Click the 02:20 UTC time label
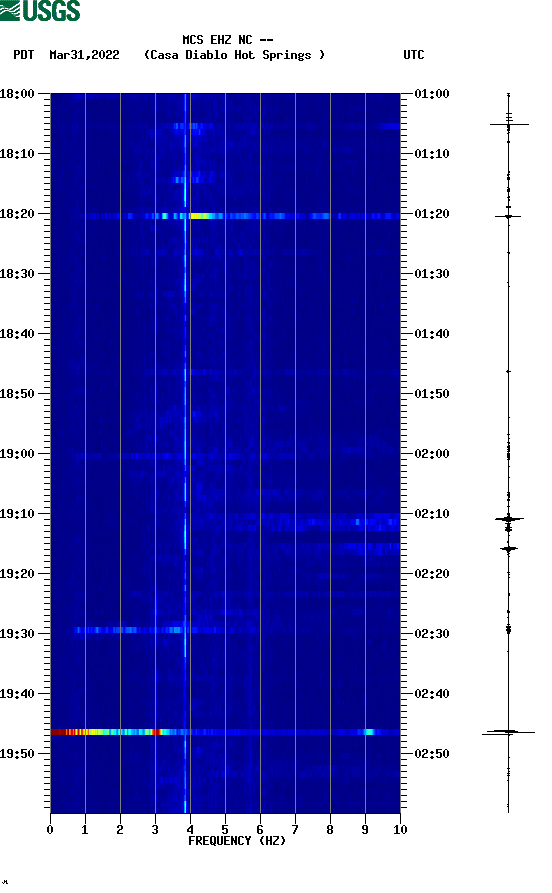 [432, 574]
